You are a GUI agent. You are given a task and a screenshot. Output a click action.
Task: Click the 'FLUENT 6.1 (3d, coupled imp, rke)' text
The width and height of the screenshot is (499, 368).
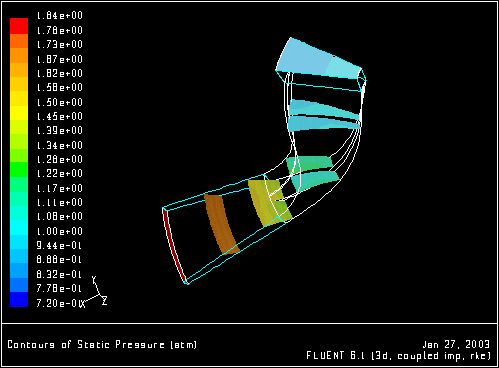pyautogui.click(x=399, y=356)
